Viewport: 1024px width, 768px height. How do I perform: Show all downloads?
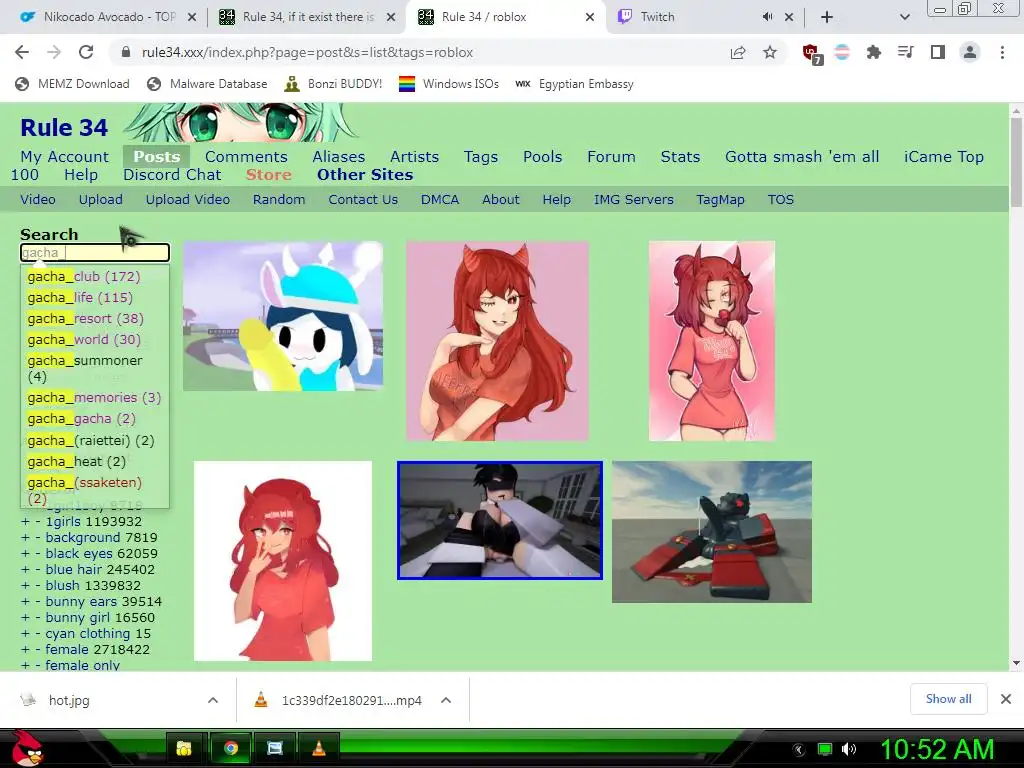pyautogui.click(x=948, y=699)
